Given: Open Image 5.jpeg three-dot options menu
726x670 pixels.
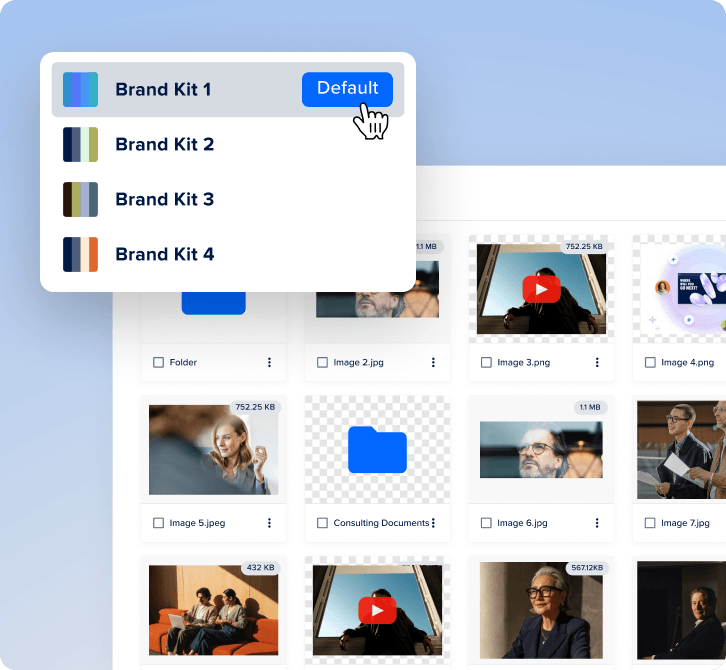Looking at the screenshot, I should point(269,523).
